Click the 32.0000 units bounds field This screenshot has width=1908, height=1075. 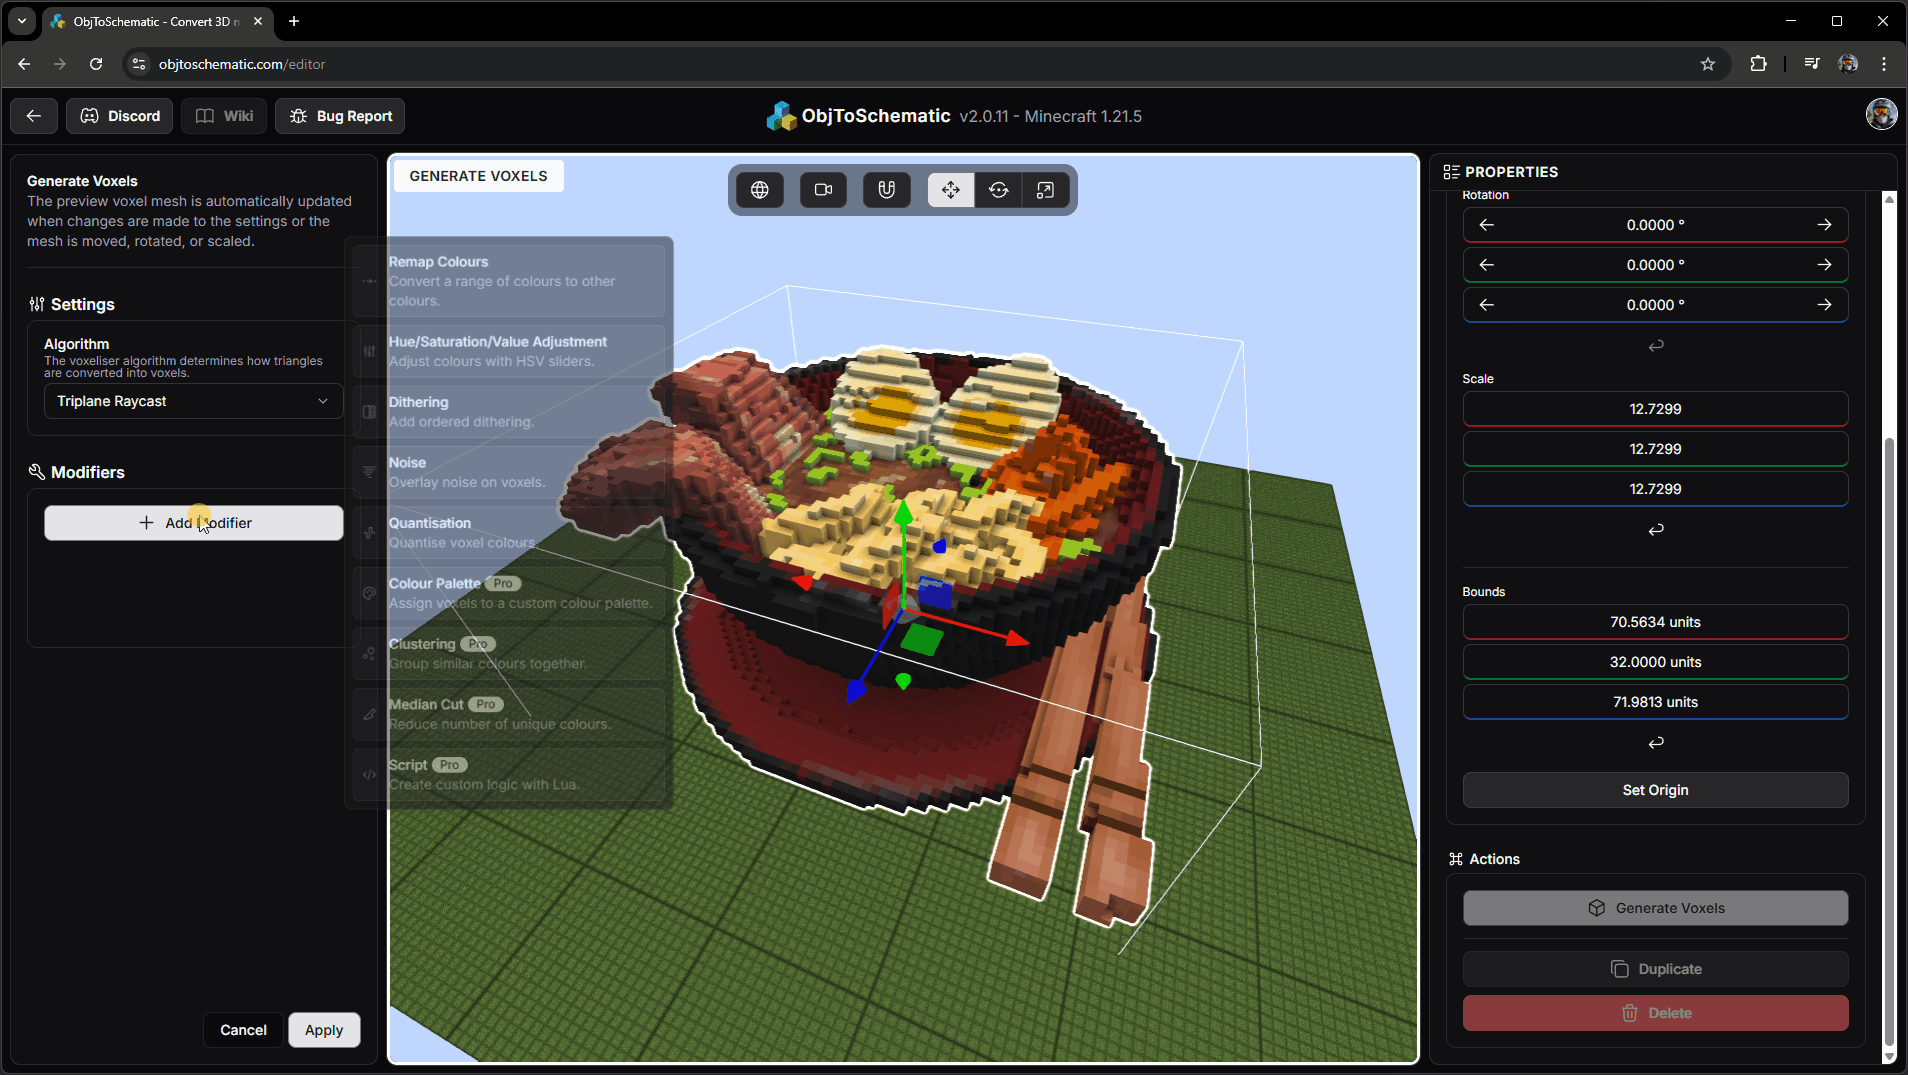pos(1655,662)
